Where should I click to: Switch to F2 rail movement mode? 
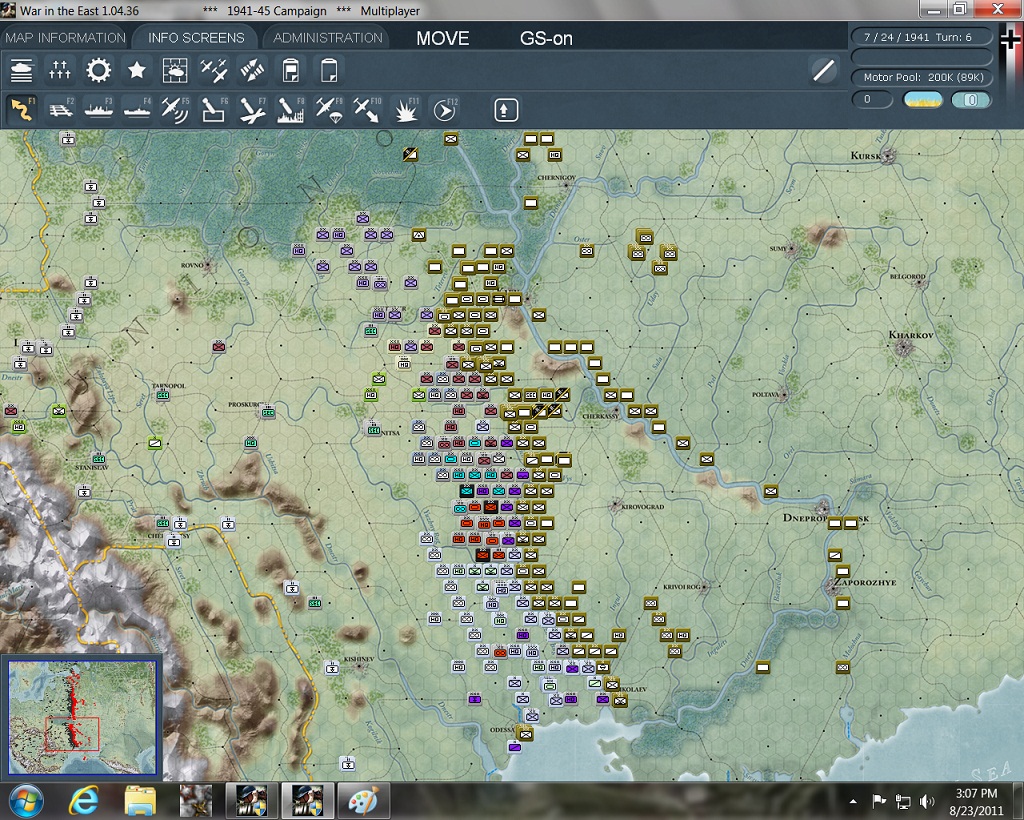point(61,109)
